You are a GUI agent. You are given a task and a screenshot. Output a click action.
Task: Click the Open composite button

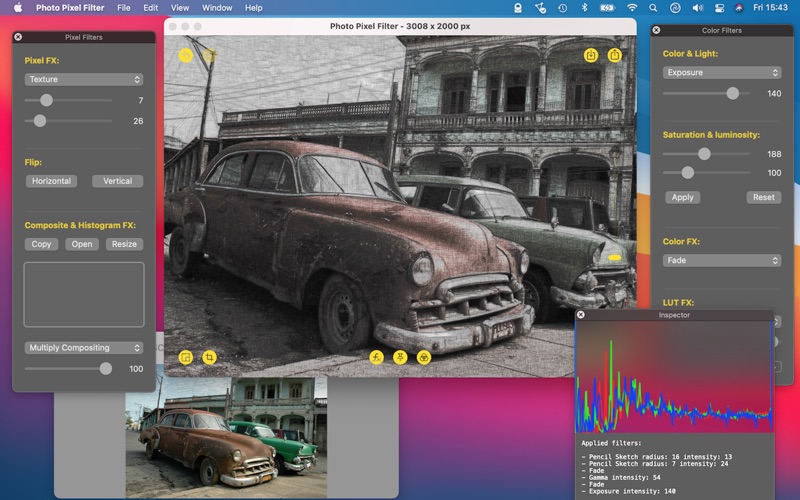pos(82,244)
